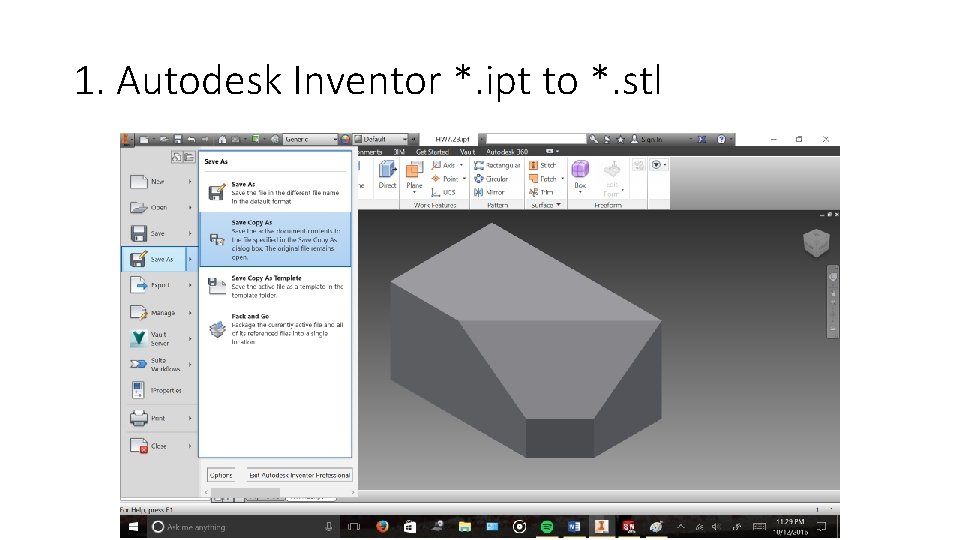Open Spotify from the taskbar
Image resolution: width=960 pixels, height=540 pixels.
pyautogui.click(x=547, y=527)
